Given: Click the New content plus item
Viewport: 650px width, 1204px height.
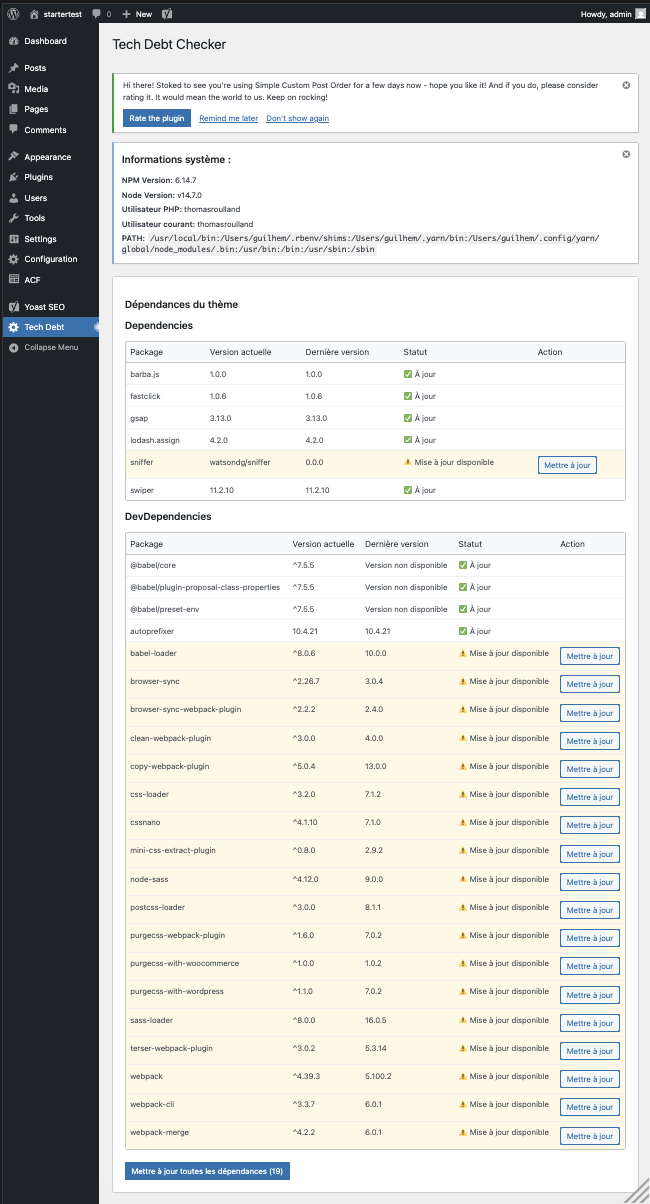Looking at the screenshot, I should pyautogui.click(x=137, y=14).
